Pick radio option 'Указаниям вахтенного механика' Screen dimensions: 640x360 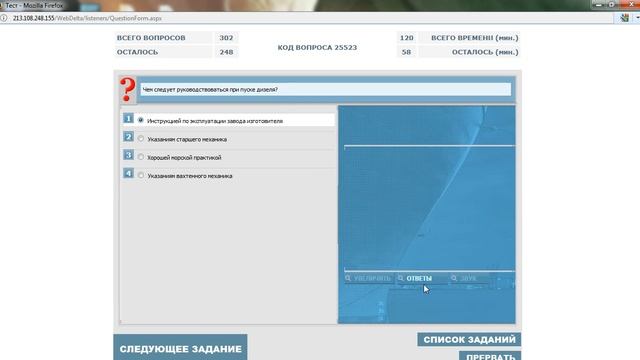[141, 176]
